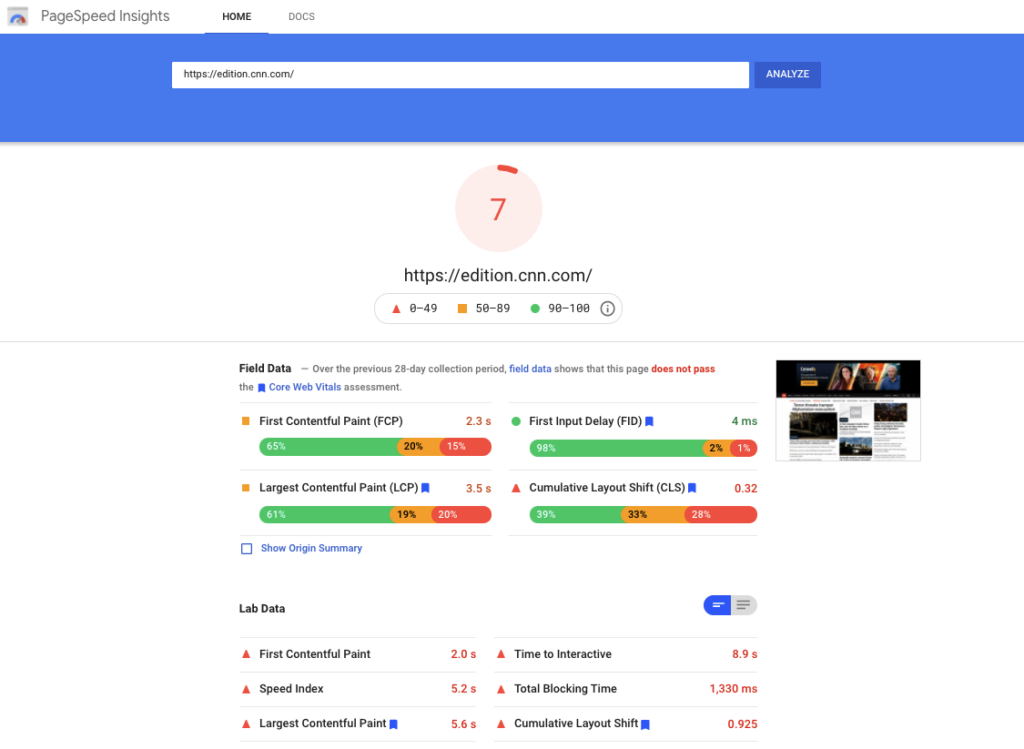This screenshot has width=1024, height=749.
Task: Click the 5.2 s Speed Index value
Action: pos(464,689)
